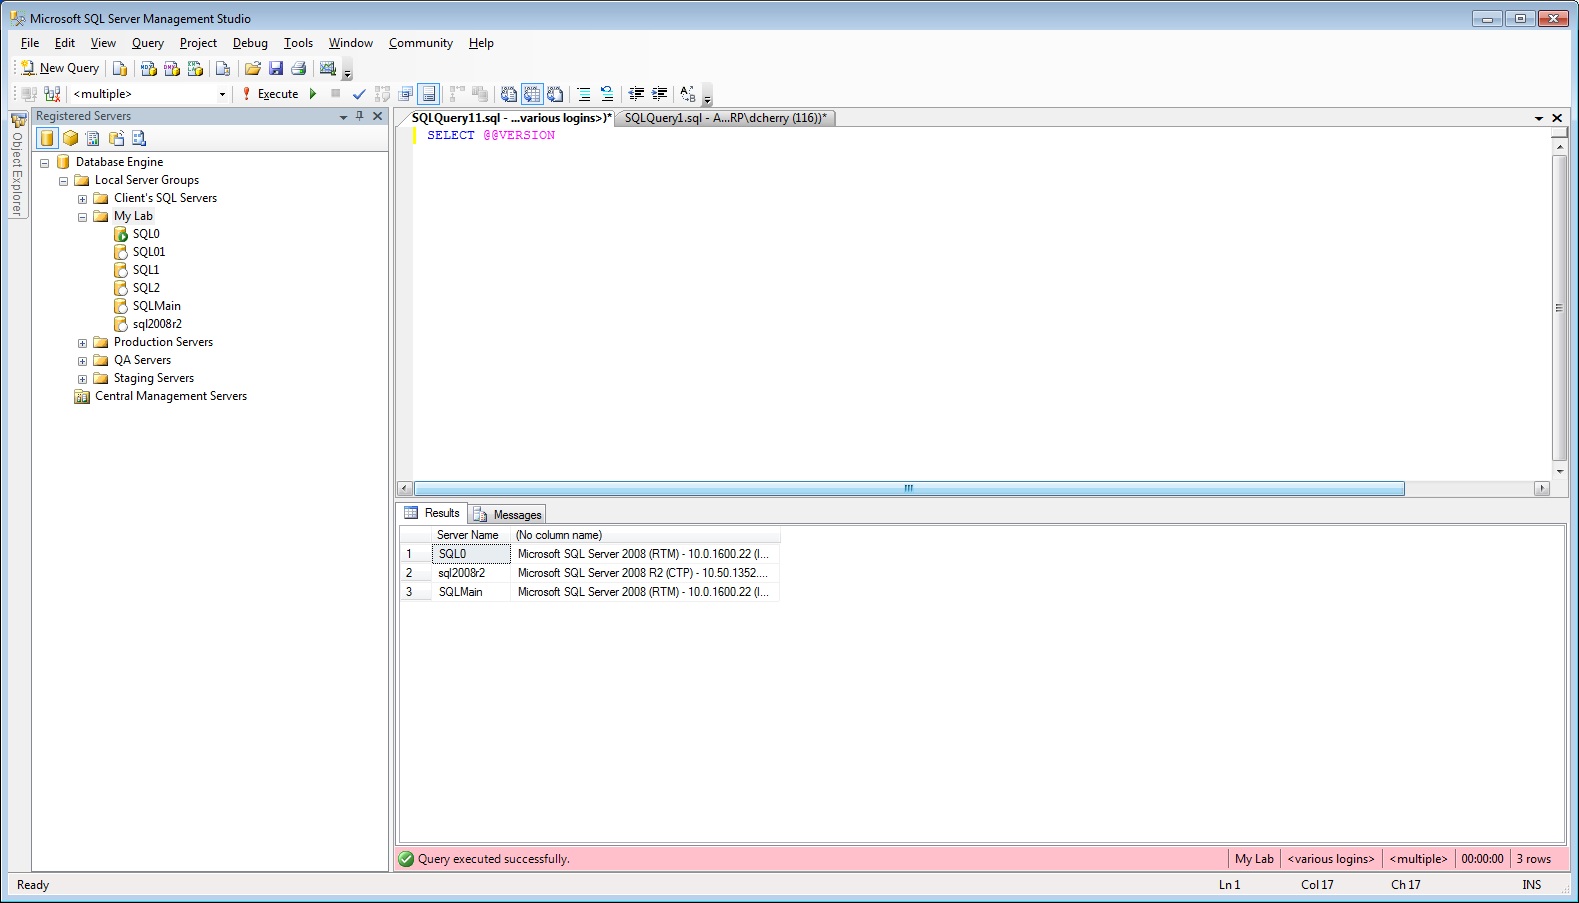The image size is (1579, 903).
Task: Select the sql2008r2 cell in results grid
Action: coord(471,573)
